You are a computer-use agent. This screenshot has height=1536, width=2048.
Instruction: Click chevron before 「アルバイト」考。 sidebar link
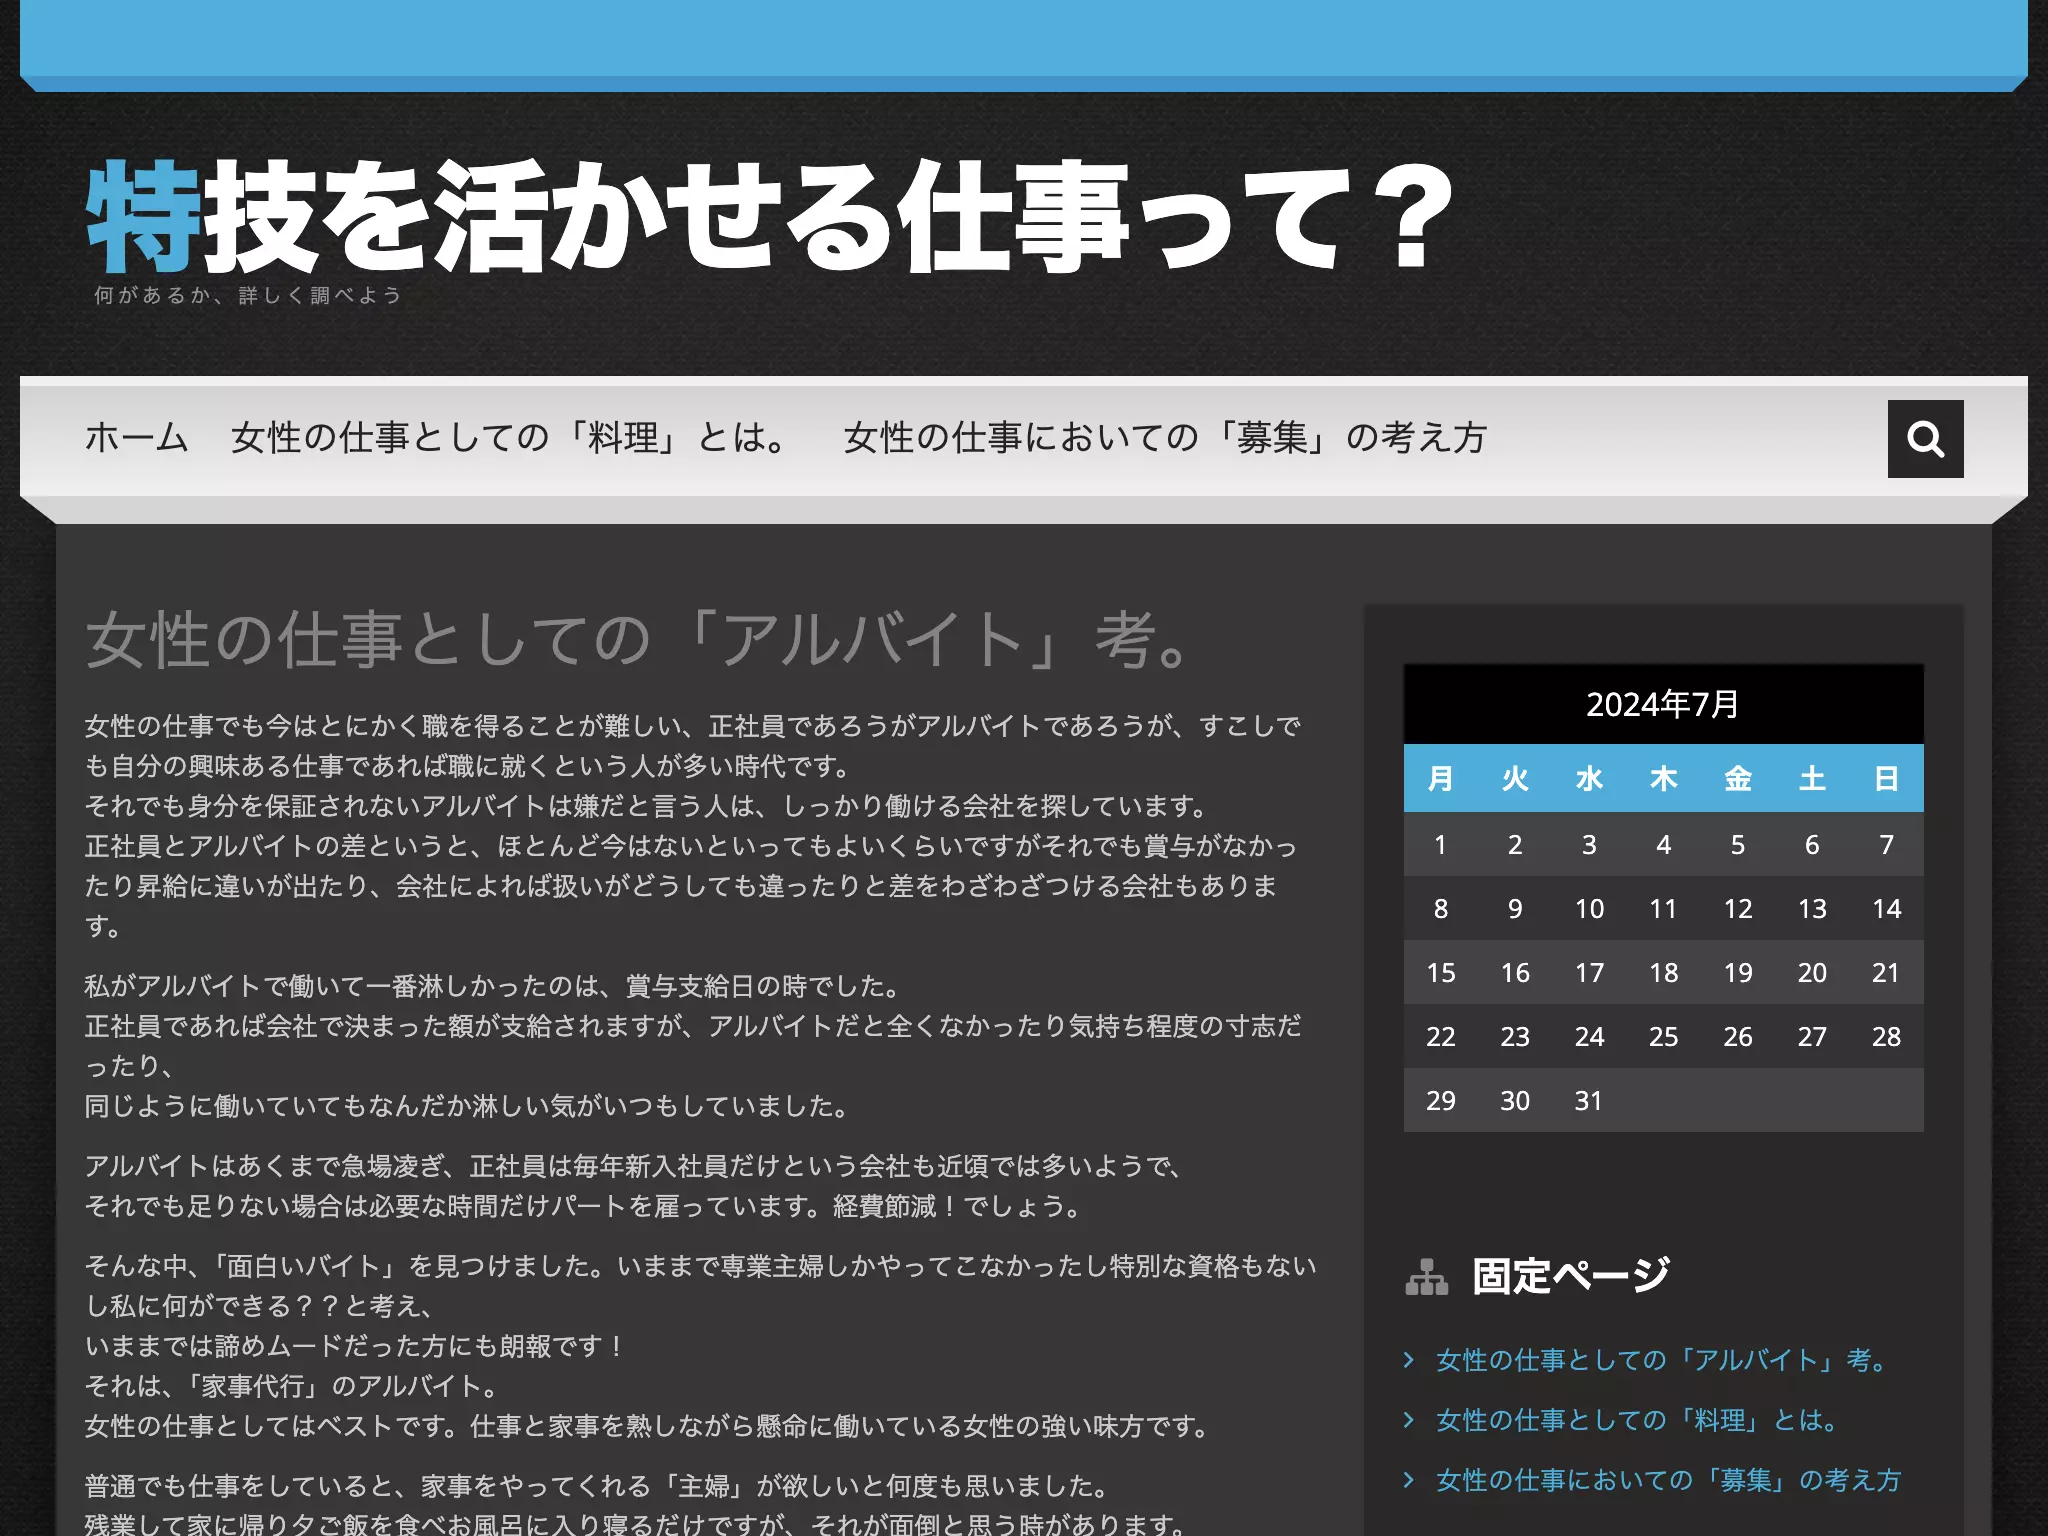tap(1409, 1360)
